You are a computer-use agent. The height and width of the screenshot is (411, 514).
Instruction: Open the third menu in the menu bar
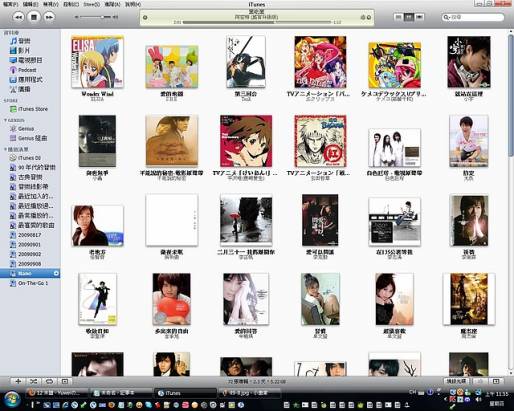(50, 4)
